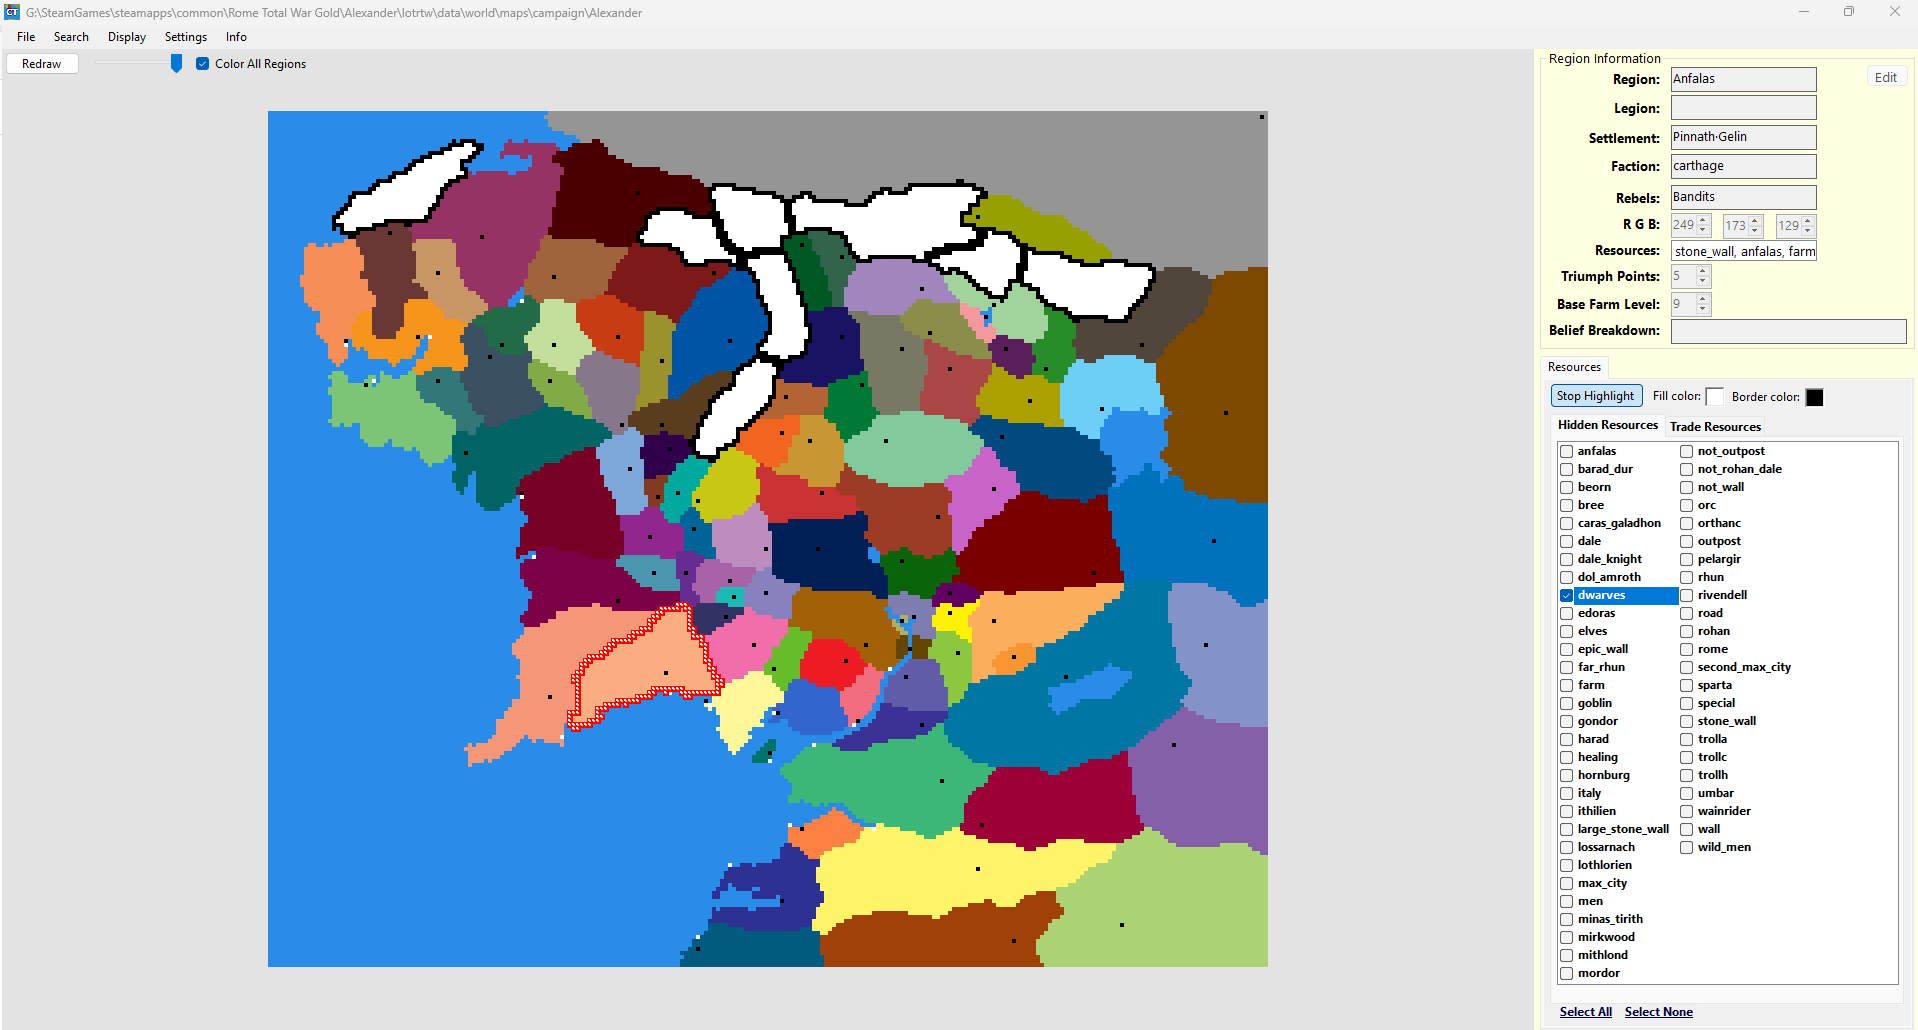Check the lothlorien resource checkbox

point(1567,866)
